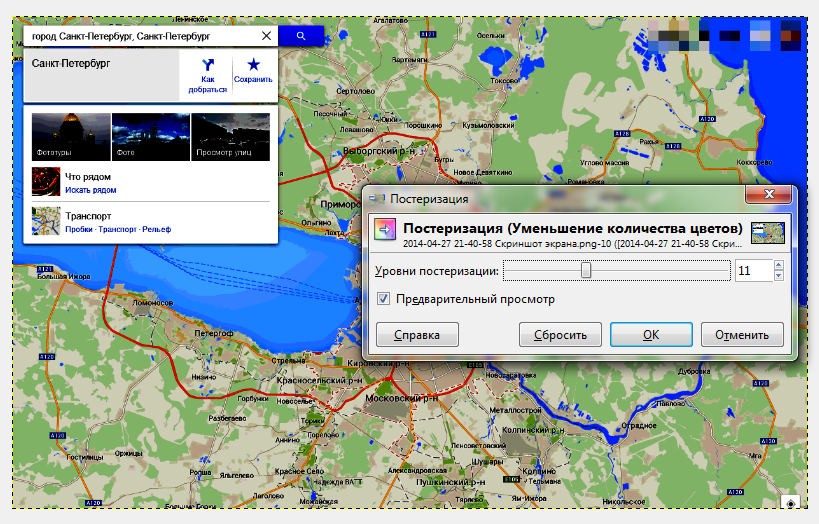
Task: Click the locate-me icon on the map
Action: coord(790,503)
